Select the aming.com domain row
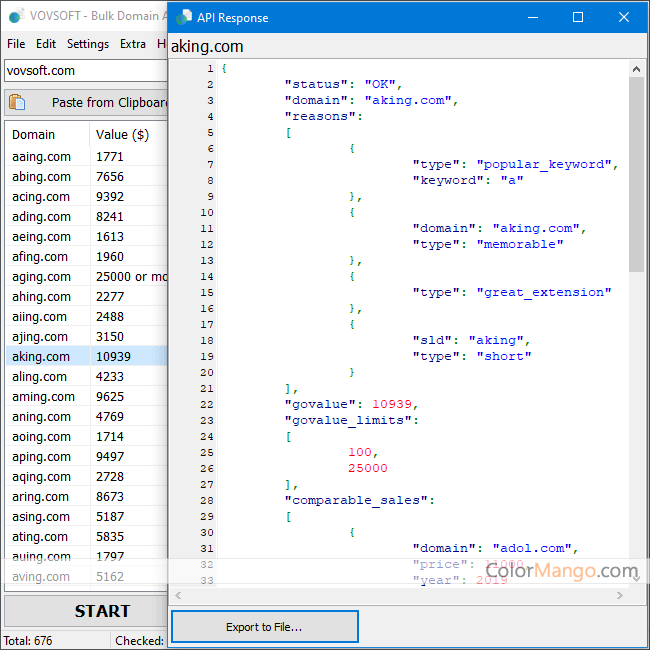Screen dimensions: 650x650 [x=43, y=397]
